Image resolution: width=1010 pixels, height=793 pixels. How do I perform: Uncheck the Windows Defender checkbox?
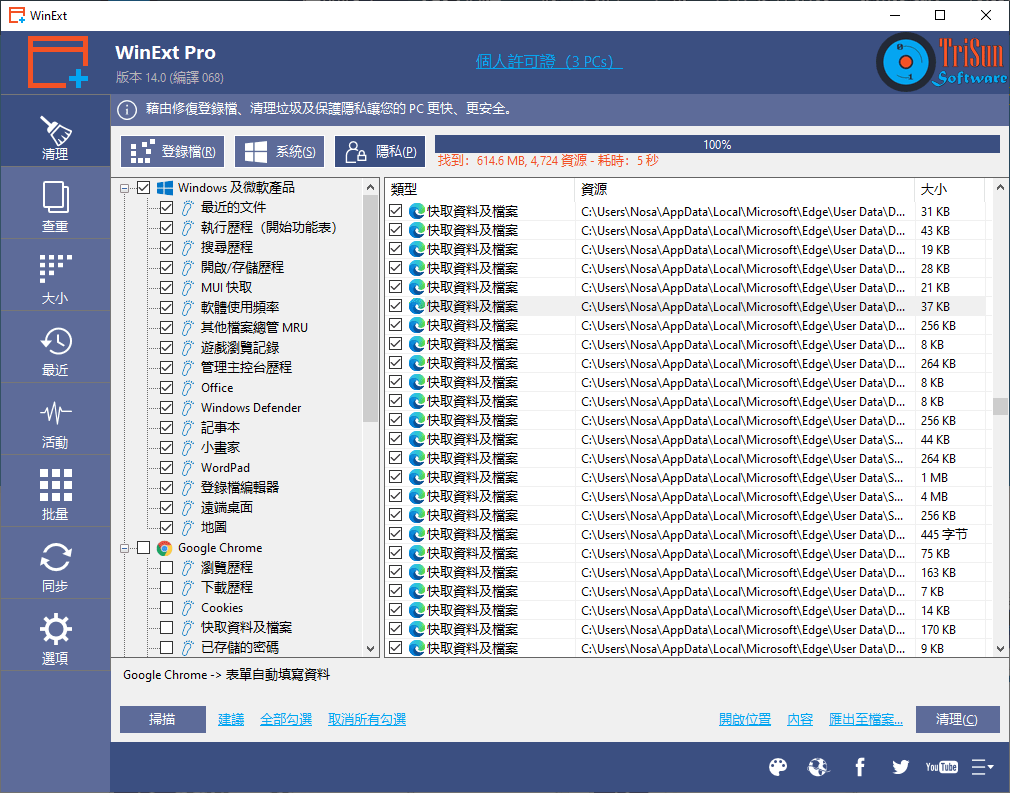(167, 408)
